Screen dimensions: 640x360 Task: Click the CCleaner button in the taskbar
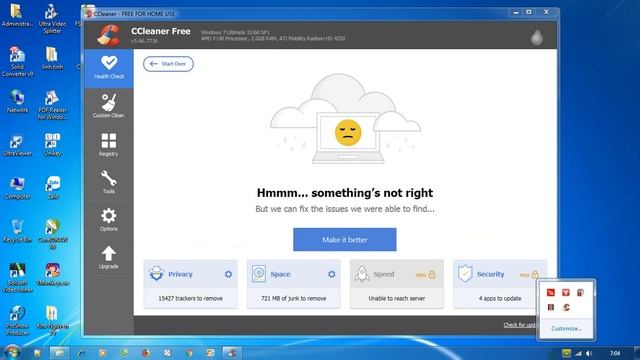click(x=232, y=353)
